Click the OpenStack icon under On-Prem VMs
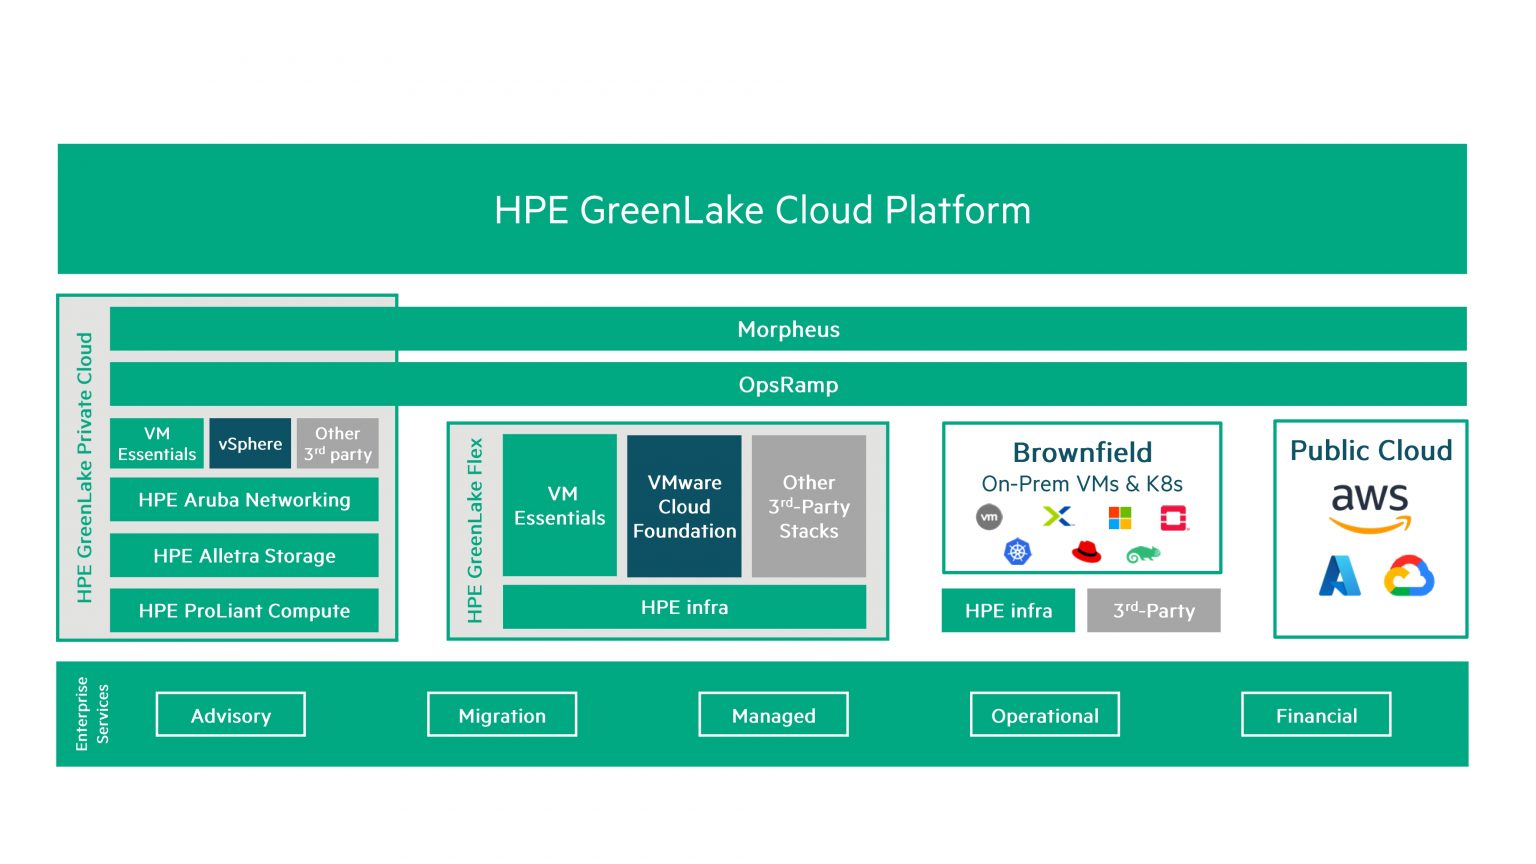 point(1176,516)
